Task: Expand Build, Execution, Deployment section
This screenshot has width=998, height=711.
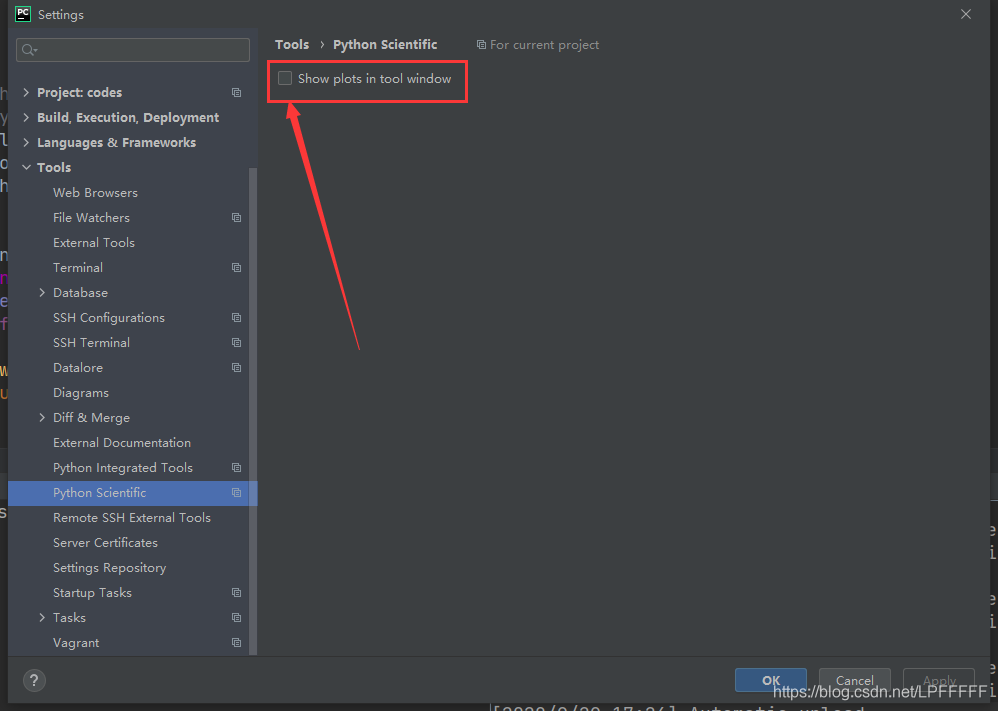Action: [x=26, y=117]
